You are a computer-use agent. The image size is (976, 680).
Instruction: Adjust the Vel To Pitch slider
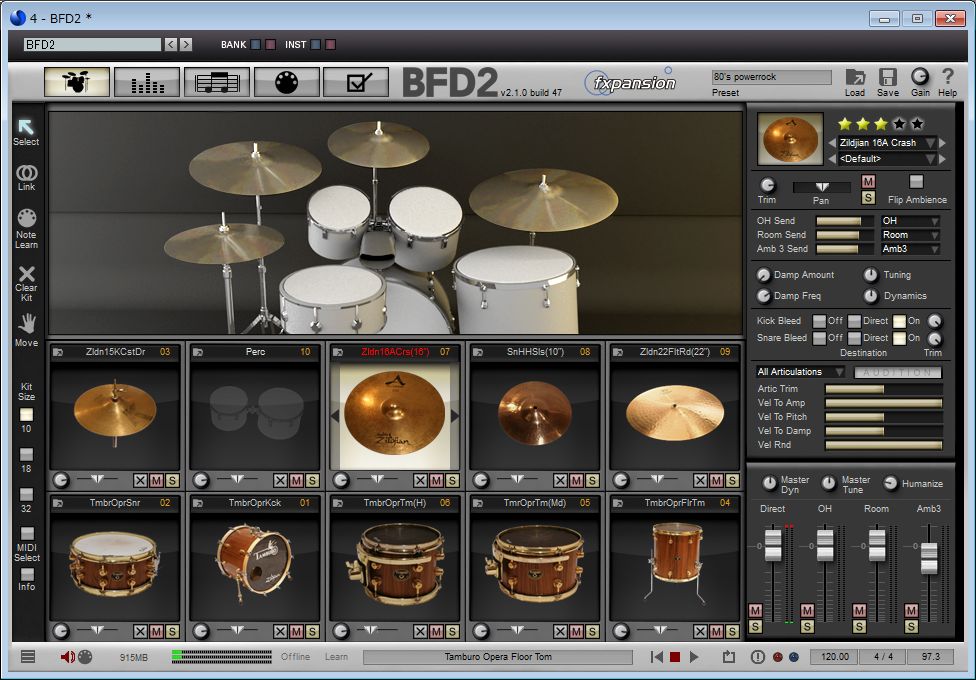(x=883, y=417)
